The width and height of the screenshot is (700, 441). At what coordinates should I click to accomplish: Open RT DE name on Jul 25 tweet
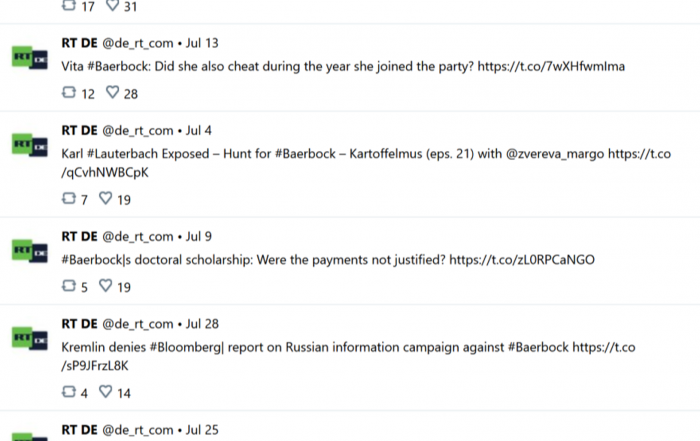tap(79, 430)
